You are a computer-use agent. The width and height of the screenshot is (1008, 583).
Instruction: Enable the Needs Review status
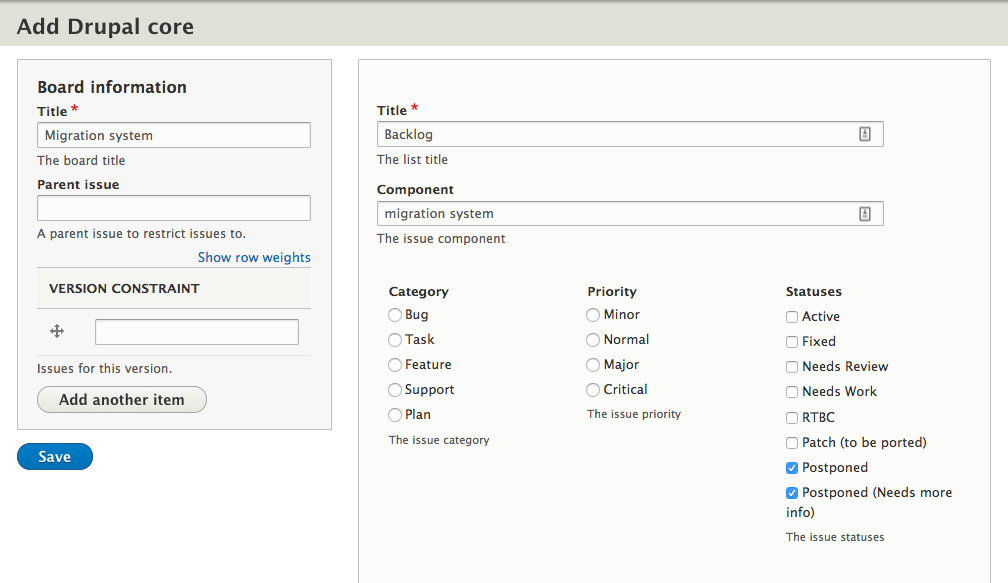pos(792,367)
